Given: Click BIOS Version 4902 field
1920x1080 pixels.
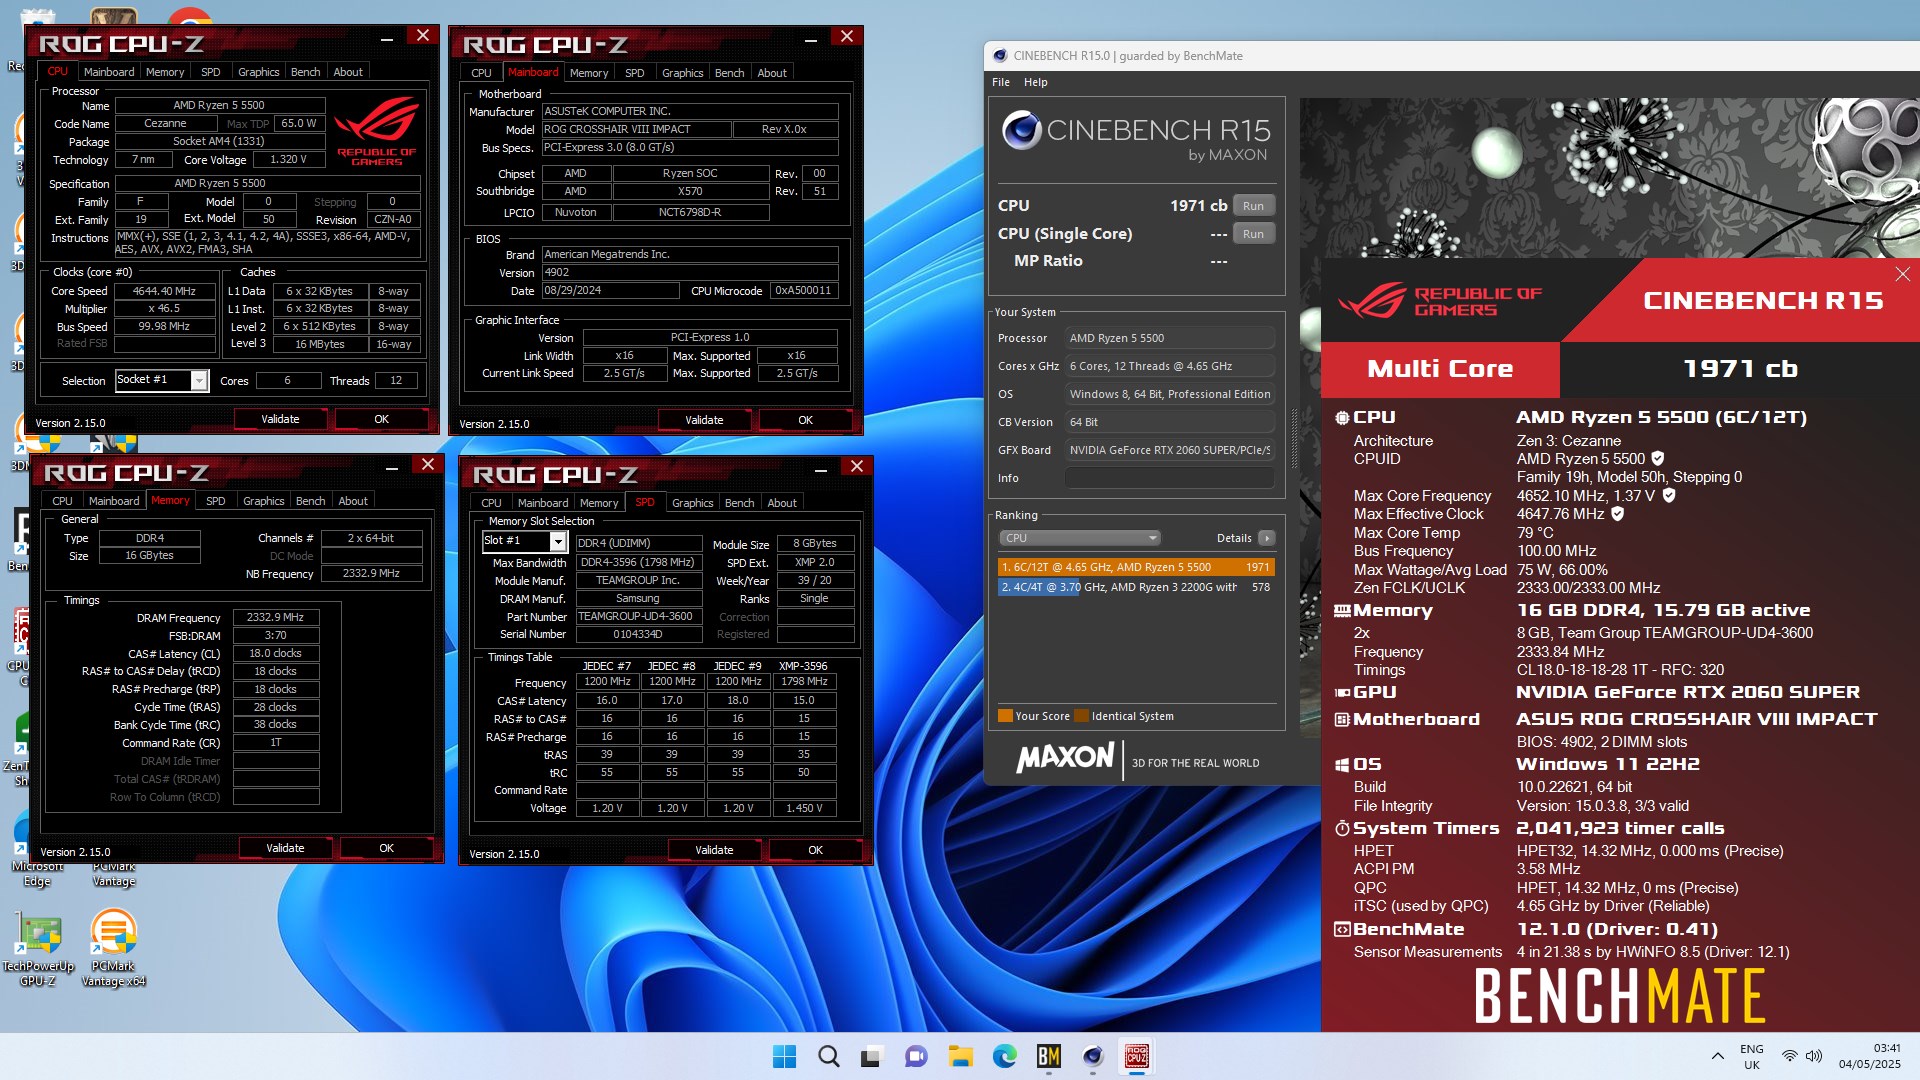Looking at the screenshot, I should (690, 272).
